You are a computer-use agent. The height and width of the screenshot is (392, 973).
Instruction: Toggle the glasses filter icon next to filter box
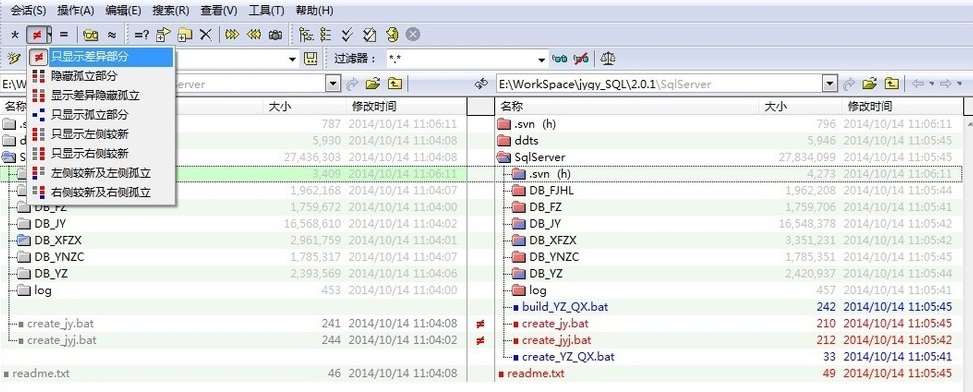(x=559, y=59)
